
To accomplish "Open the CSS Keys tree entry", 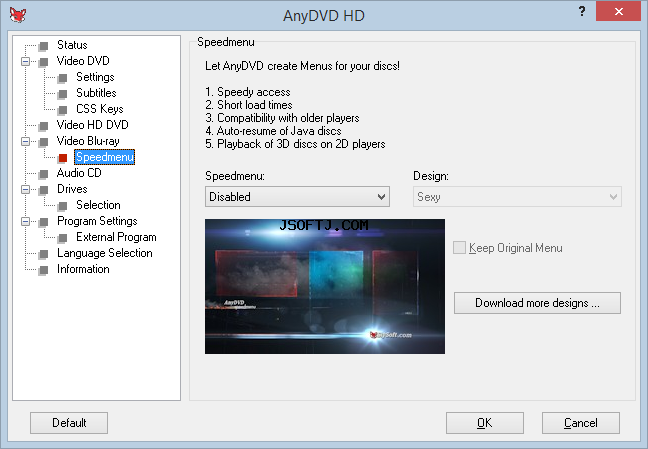I will [100, 109].
